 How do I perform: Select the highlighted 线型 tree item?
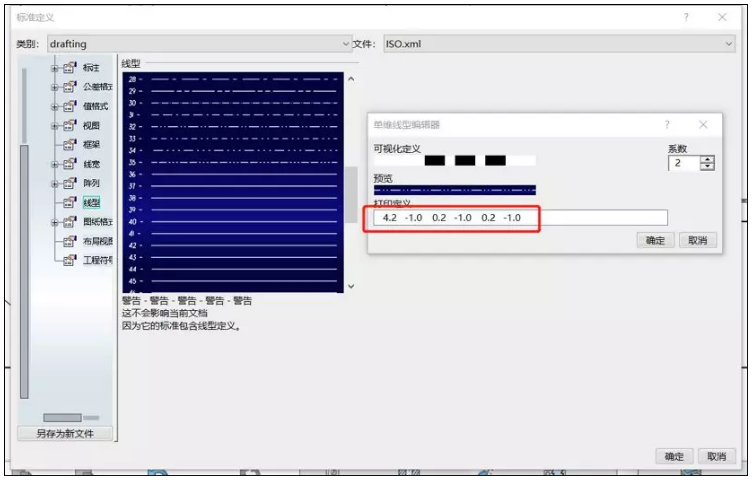[91, 203]
